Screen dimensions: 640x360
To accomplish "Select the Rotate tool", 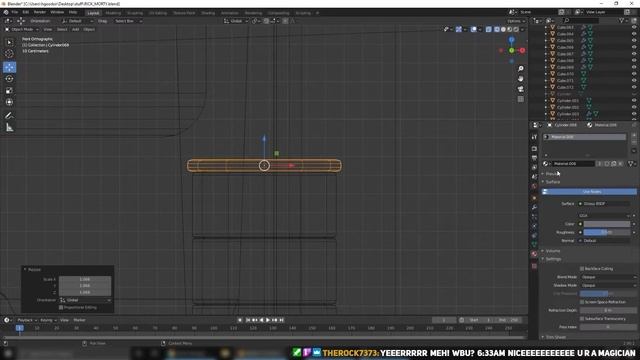I will coord(9,78).
